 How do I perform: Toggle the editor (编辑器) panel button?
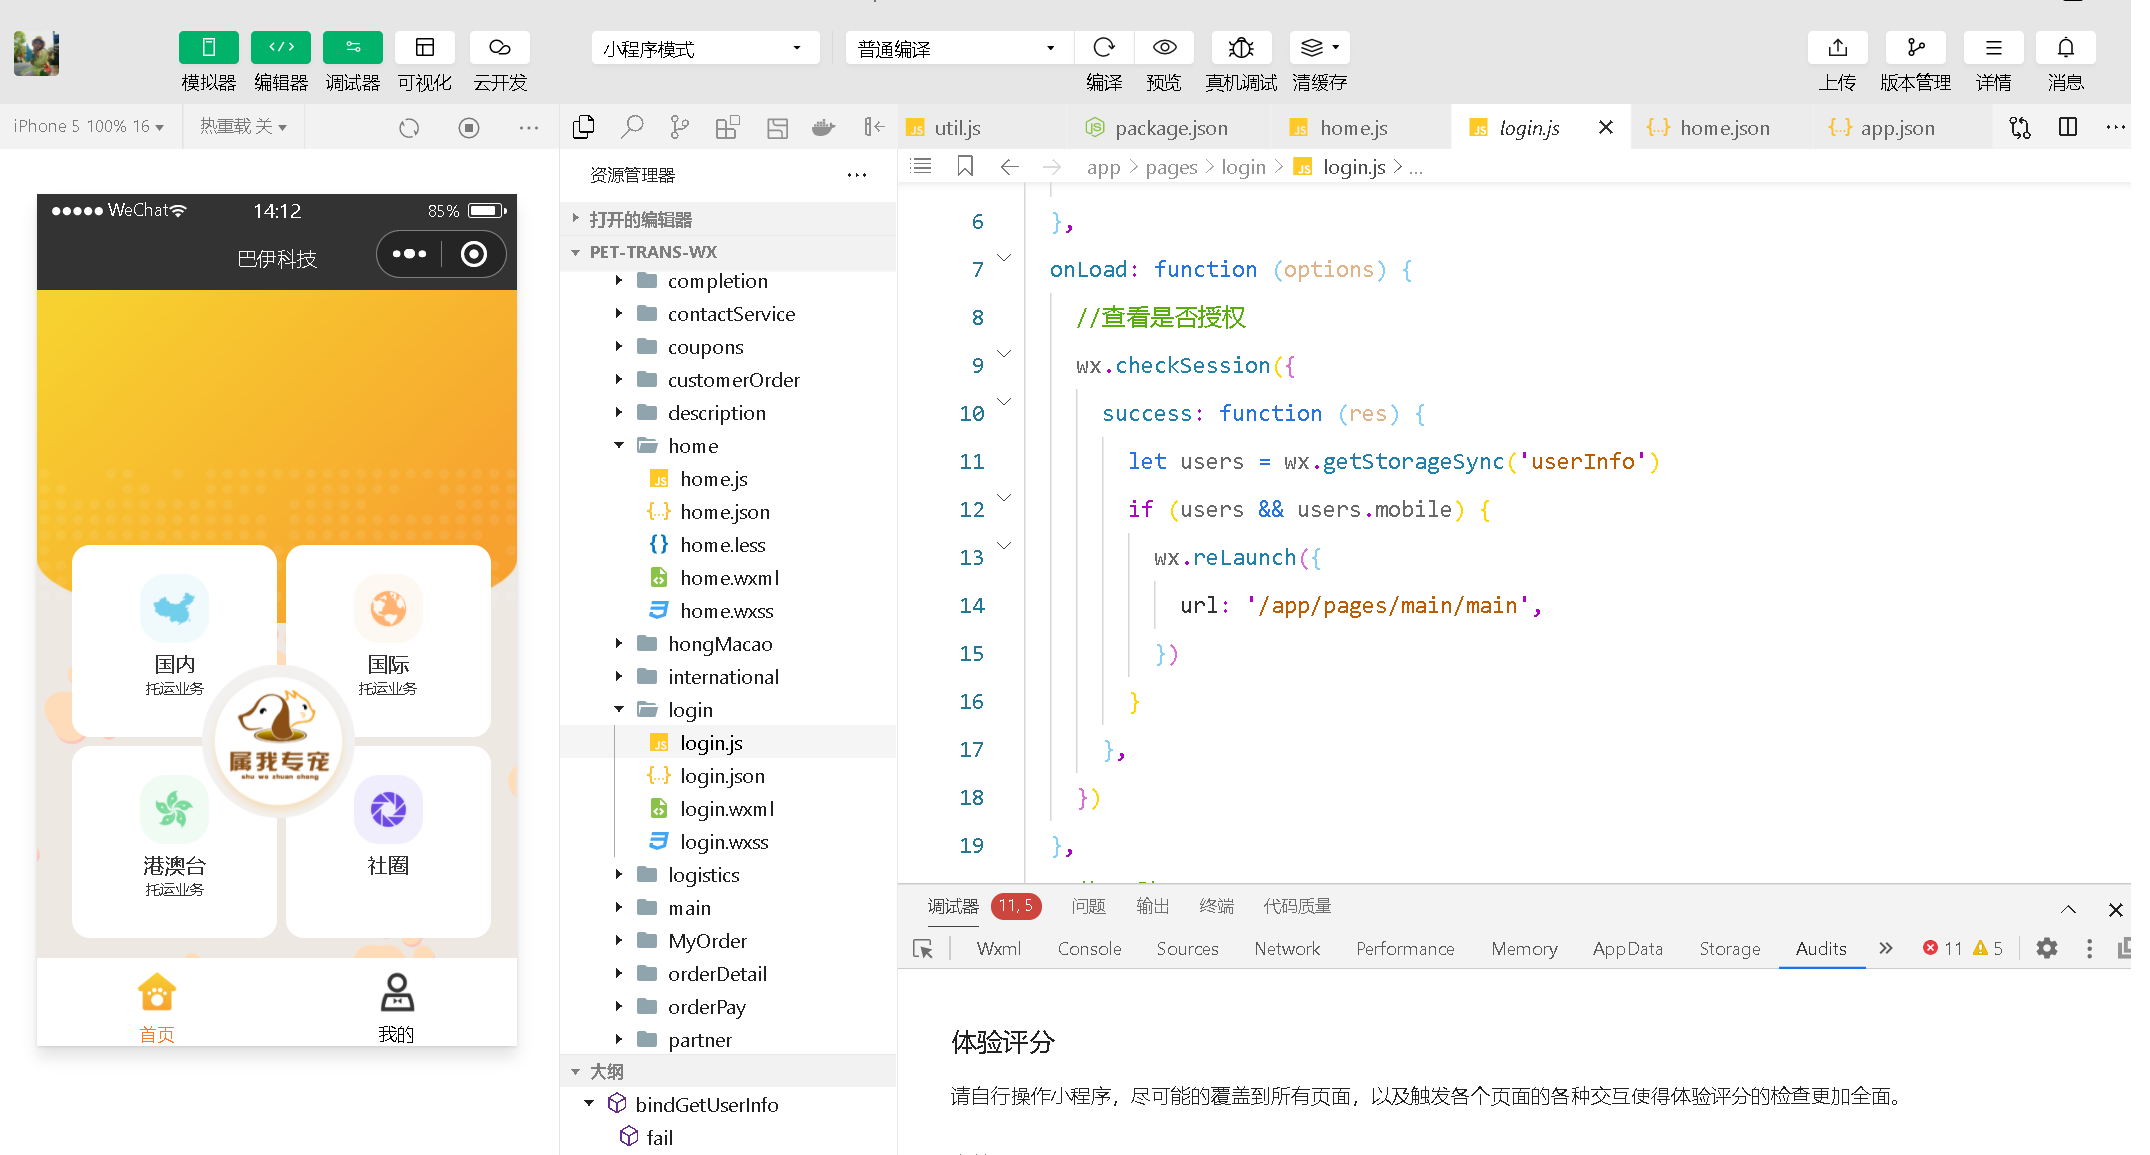tap(280, 47)
